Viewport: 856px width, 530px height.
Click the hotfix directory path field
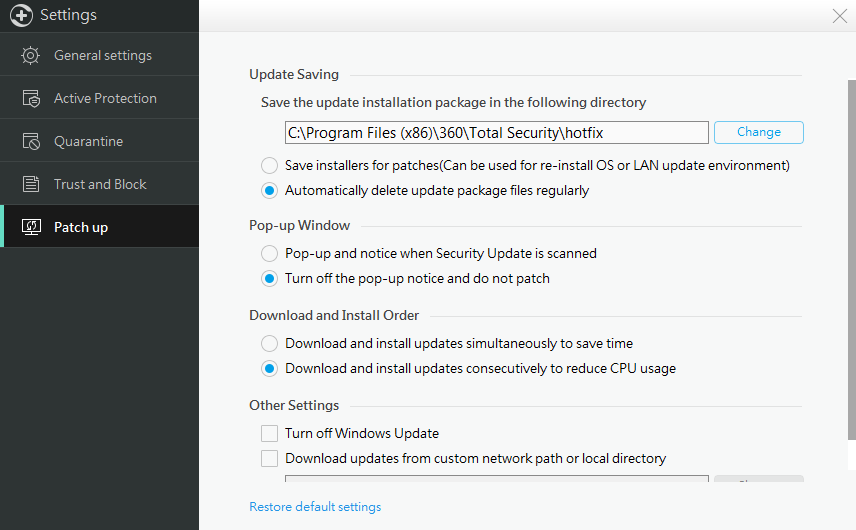tap(496, 132)
